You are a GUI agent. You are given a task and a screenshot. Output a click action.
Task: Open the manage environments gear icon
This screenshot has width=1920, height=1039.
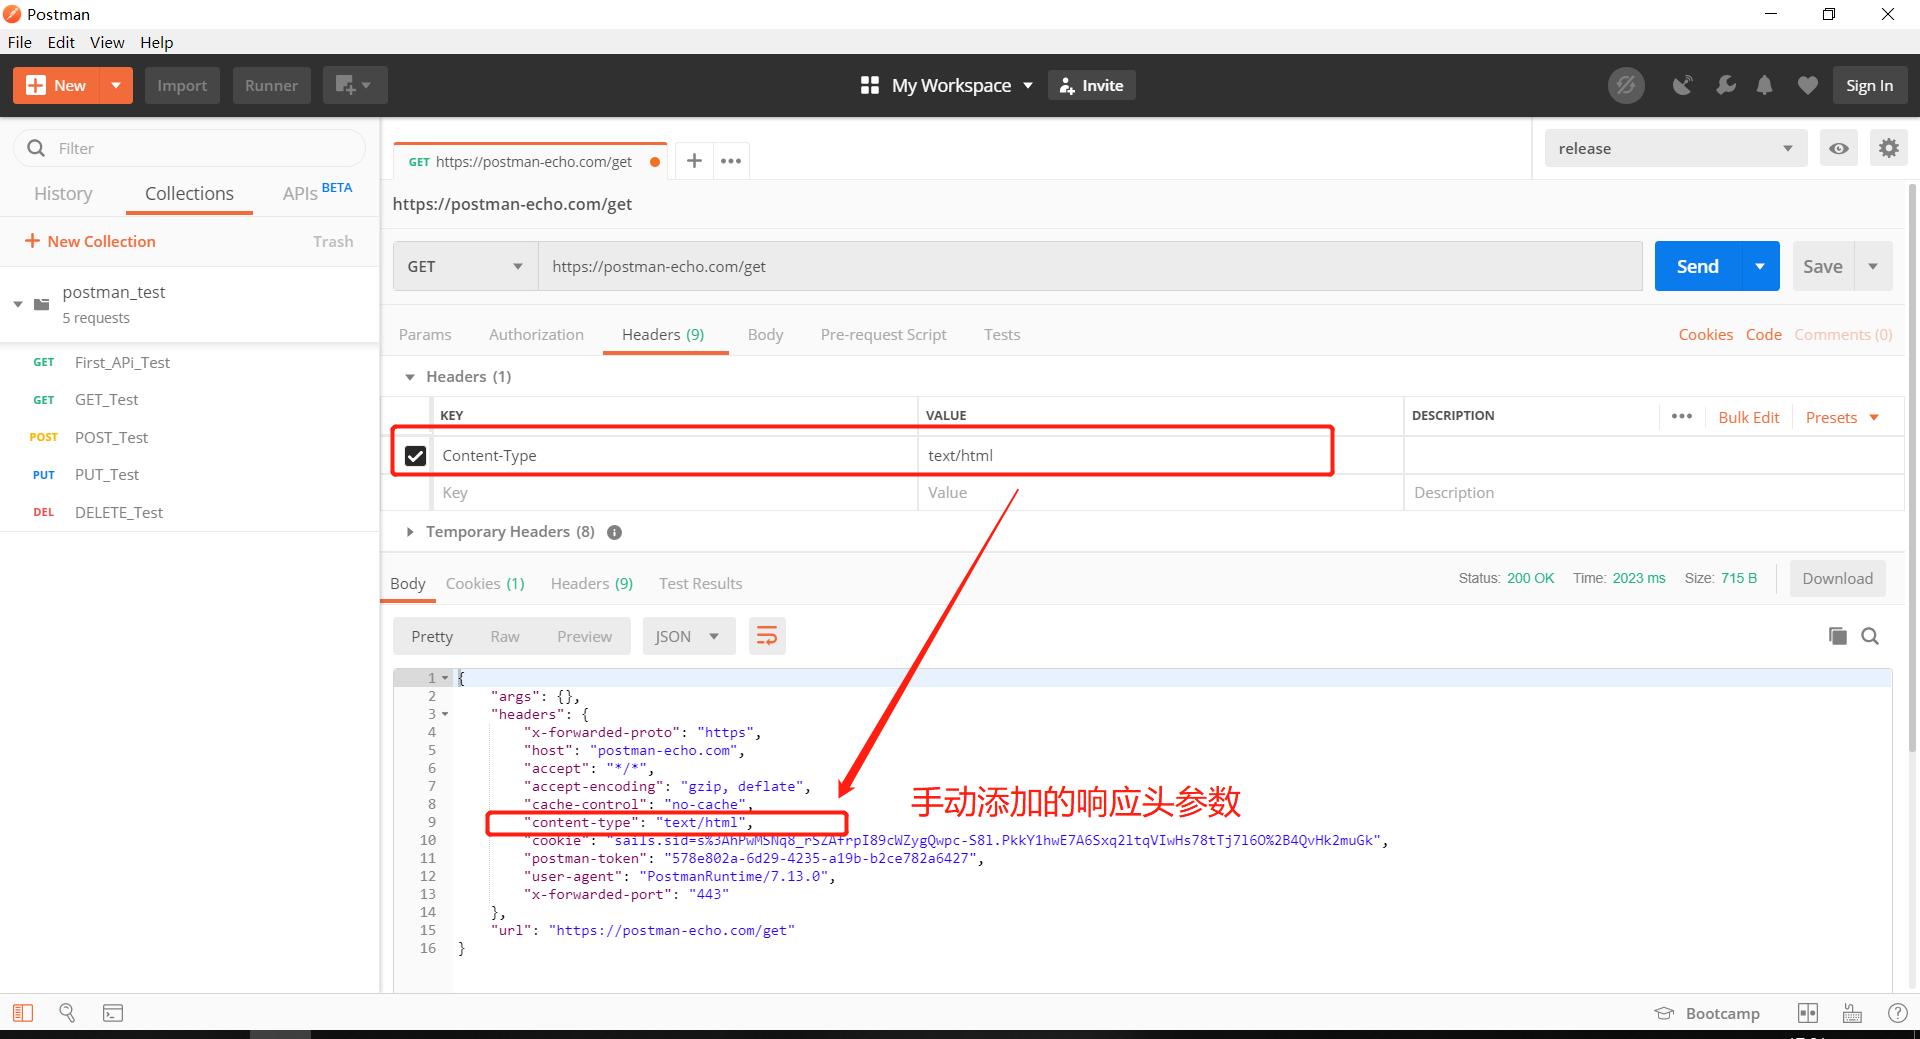[1888, 148]
